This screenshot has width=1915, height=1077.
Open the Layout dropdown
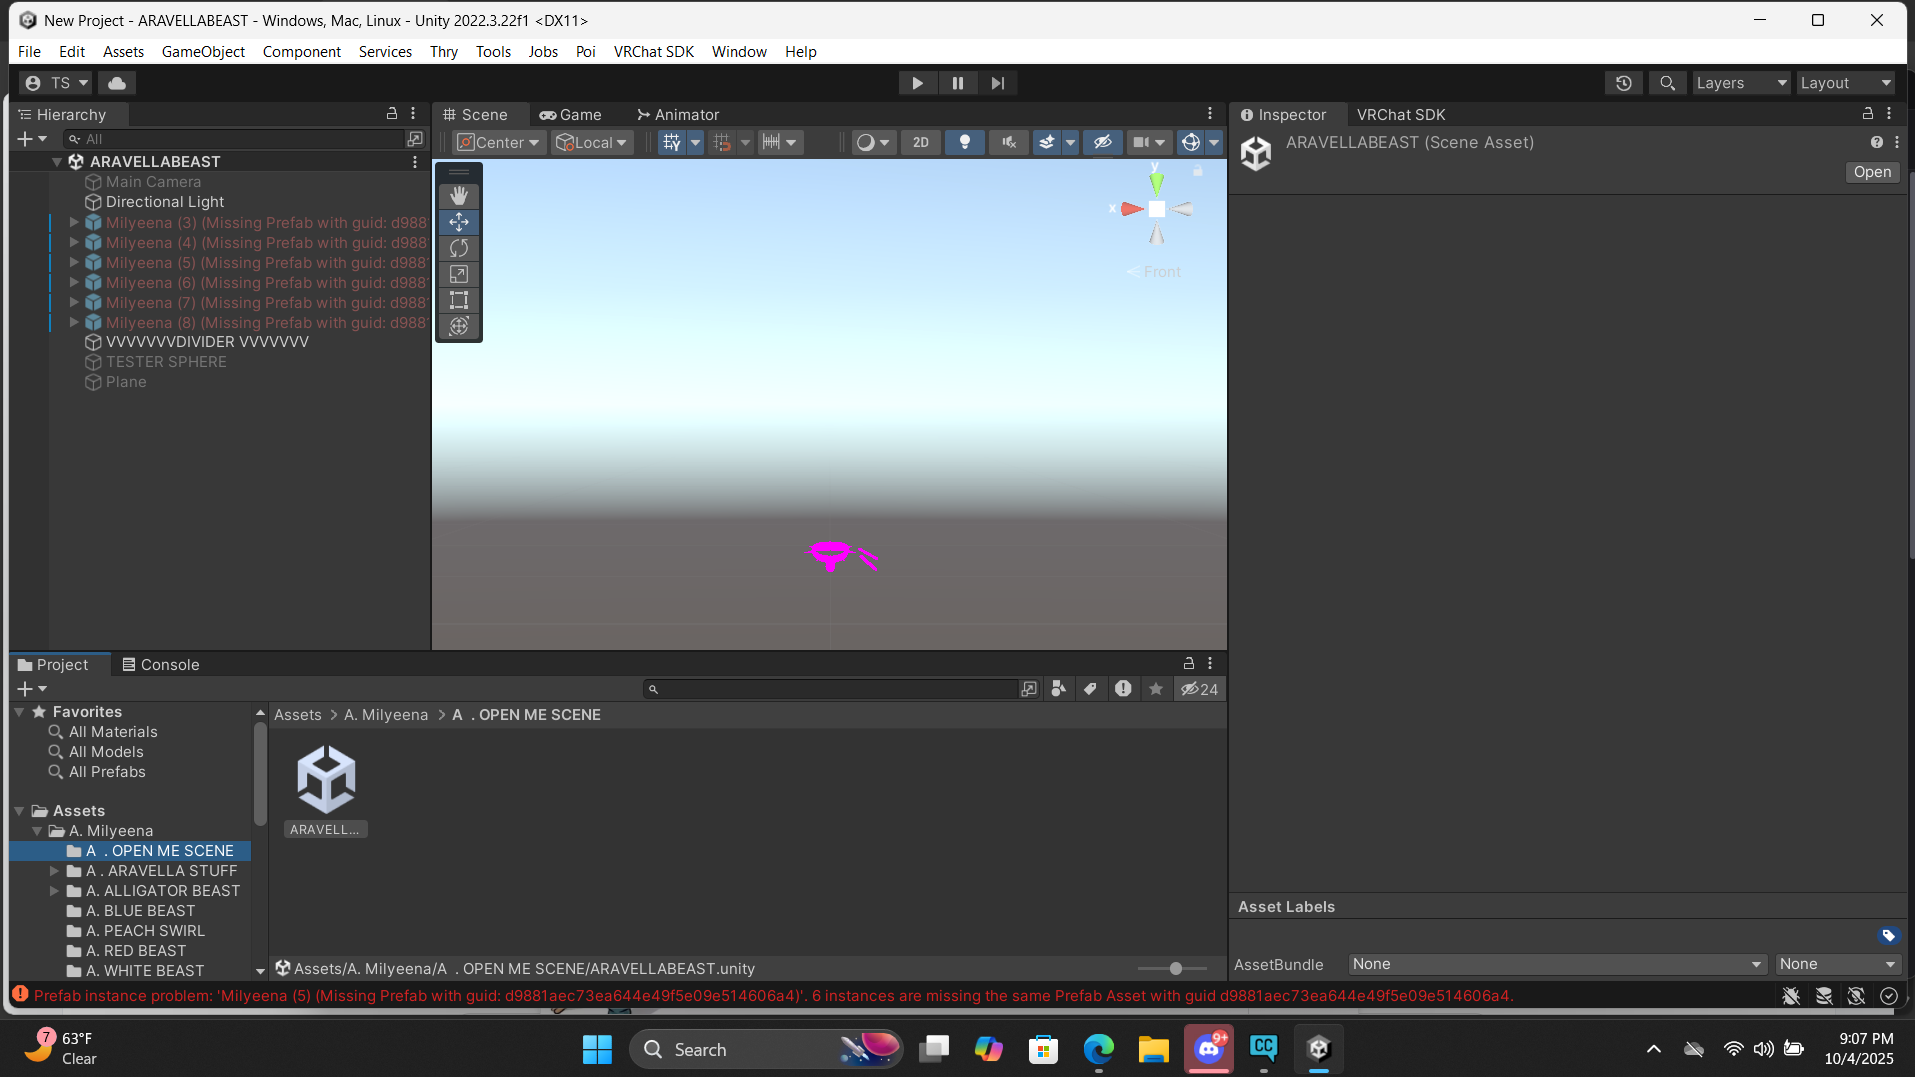tap(1846, 83)
